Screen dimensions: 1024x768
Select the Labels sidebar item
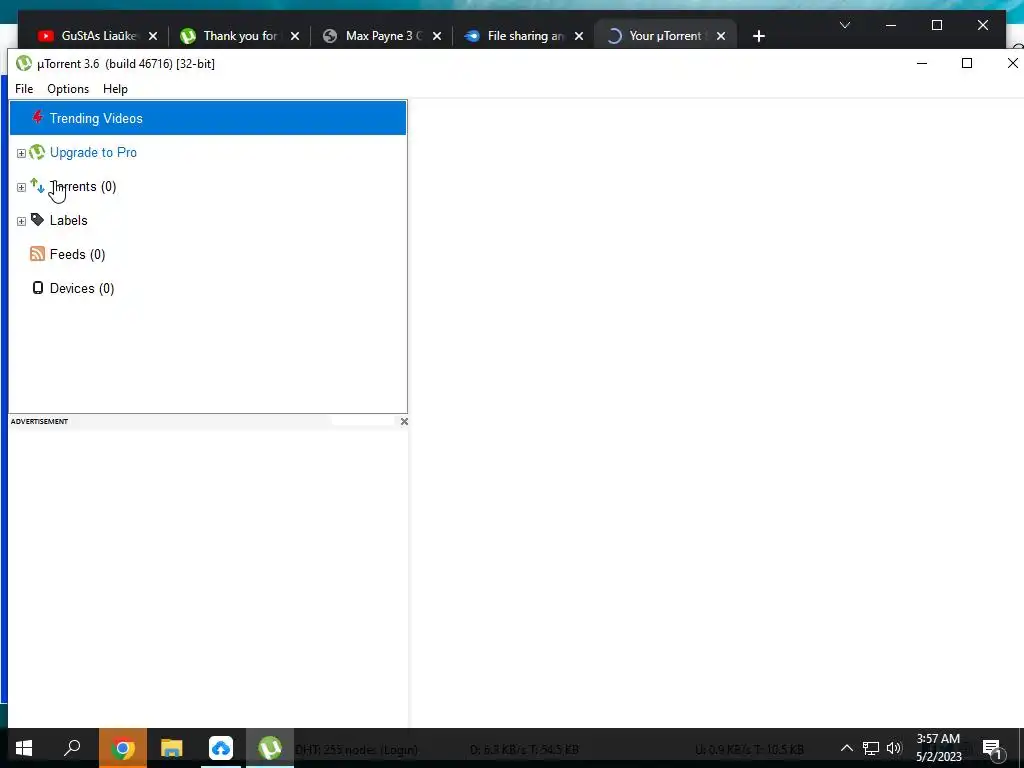(x=69, y=220)
